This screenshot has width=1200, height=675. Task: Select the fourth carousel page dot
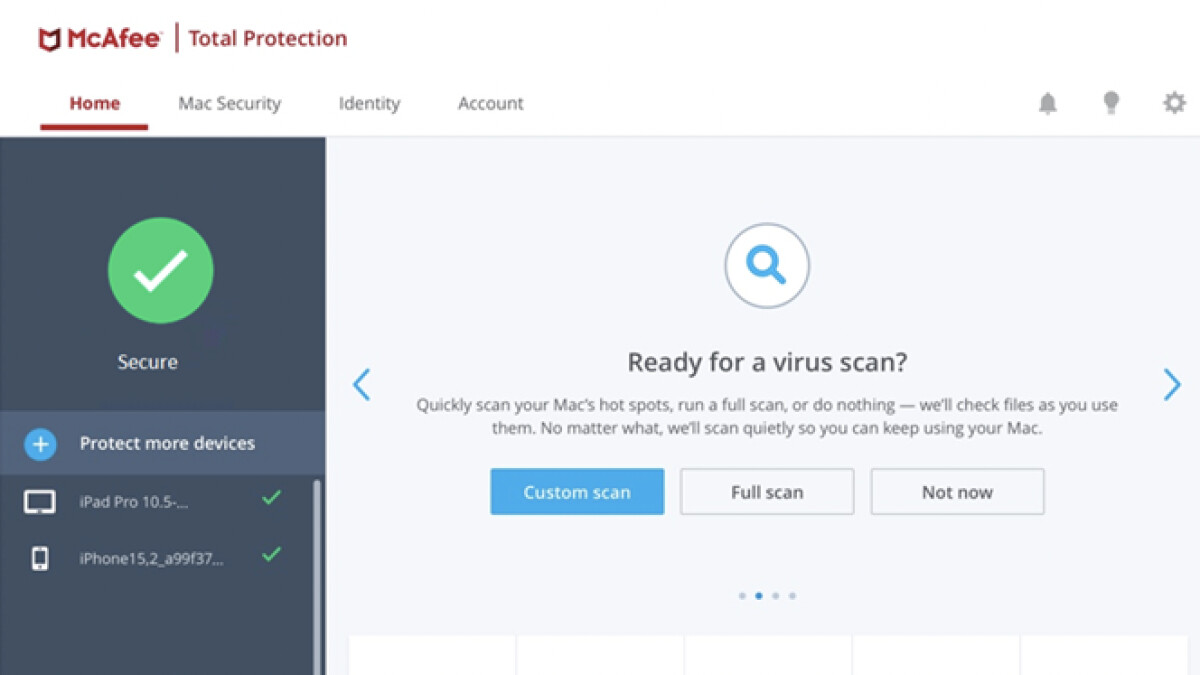click(792, 596)
